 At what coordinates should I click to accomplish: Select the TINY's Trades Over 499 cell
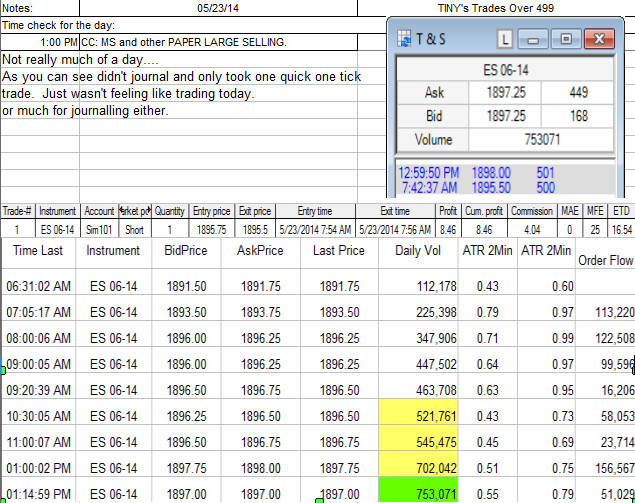point(496,8)
